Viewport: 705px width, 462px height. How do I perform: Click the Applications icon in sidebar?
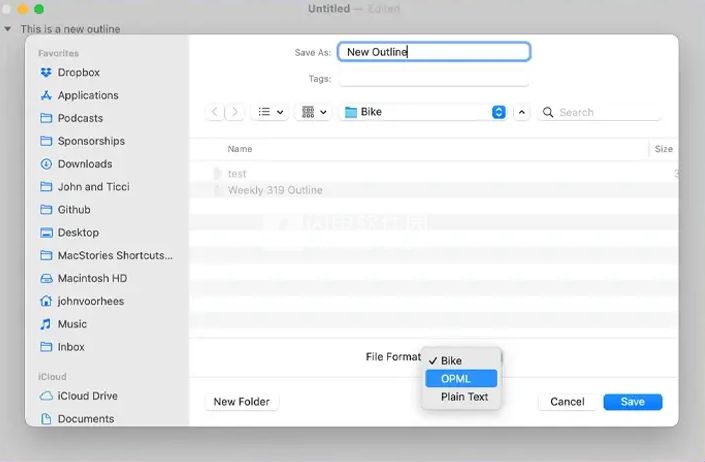point(46,95)
